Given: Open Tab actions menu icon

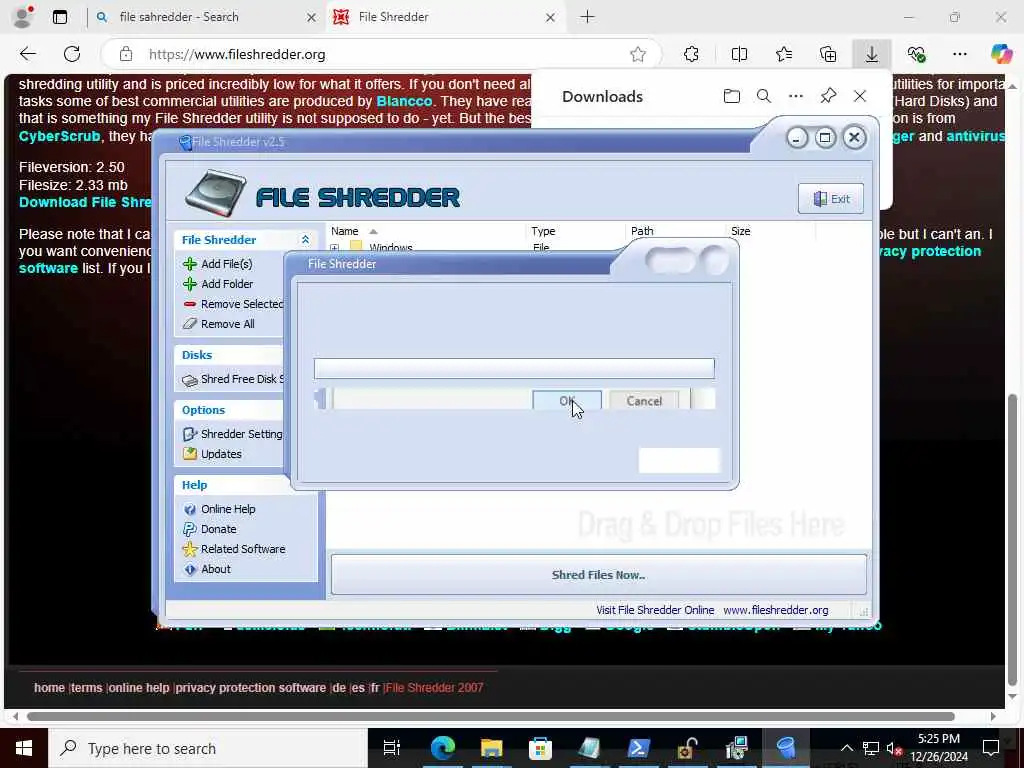Looking at the screenshot, I should coord(59,17).
